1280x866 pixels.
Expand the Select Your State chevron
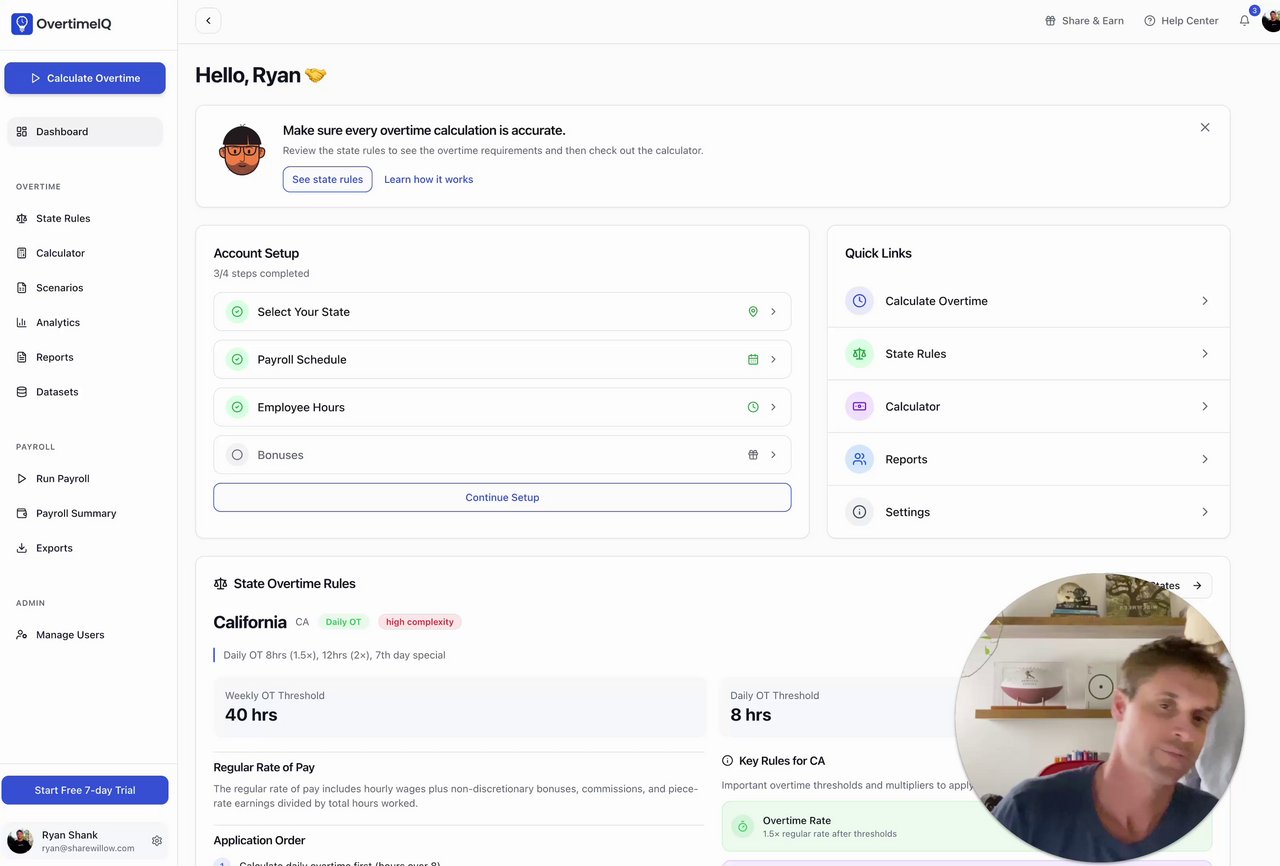[773, 312]
